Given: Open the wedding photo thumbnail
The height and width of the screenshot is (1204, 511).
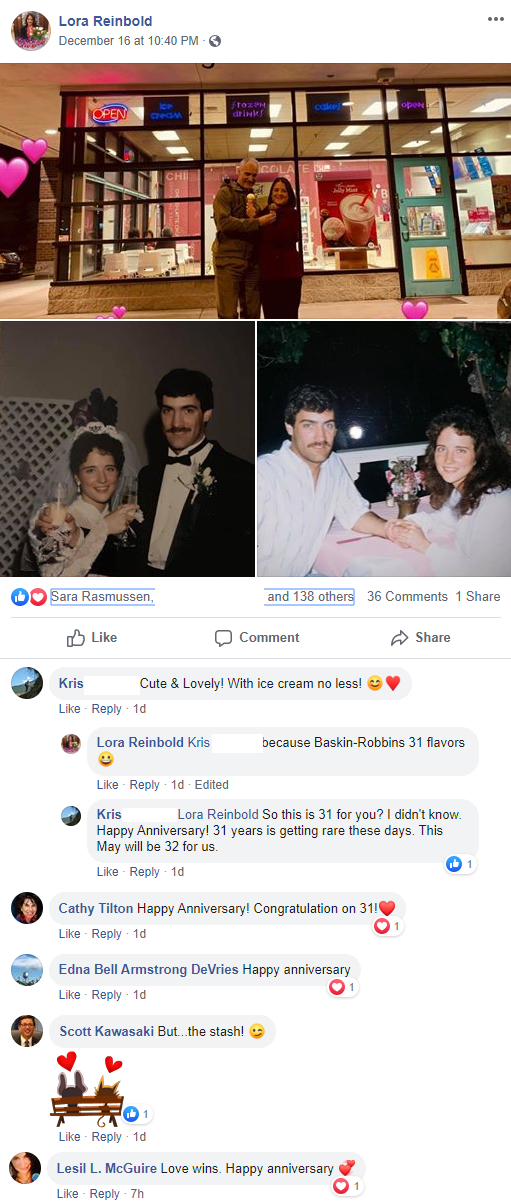Looking at the screenshot, I should [127, 449].
